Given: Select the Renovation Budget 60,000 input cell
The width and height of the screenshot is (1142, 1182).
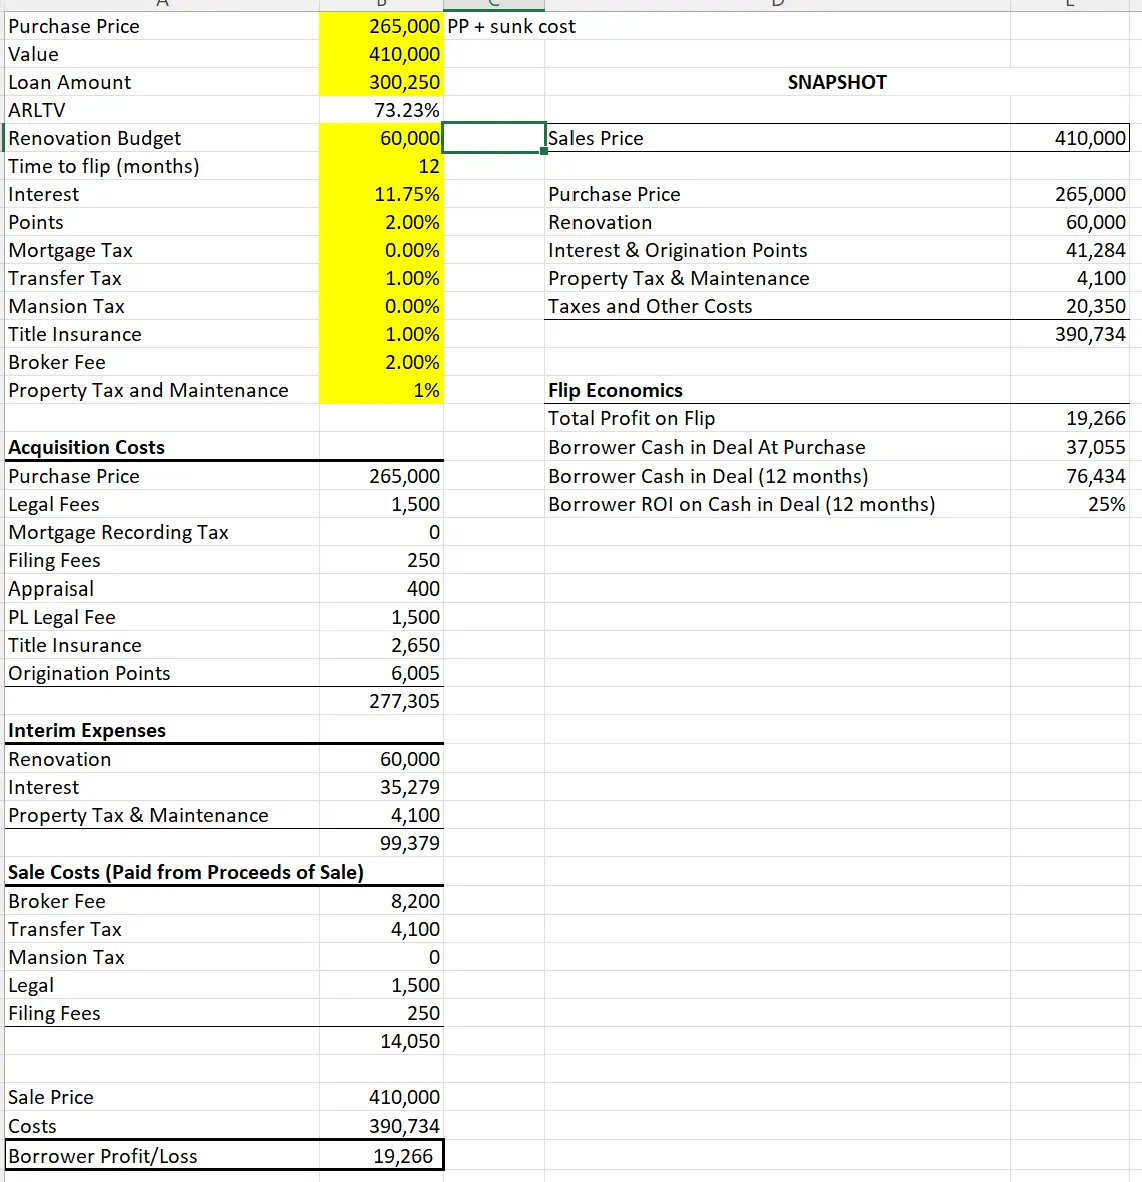Looking at the screenshot, I should tap(381, 138).
